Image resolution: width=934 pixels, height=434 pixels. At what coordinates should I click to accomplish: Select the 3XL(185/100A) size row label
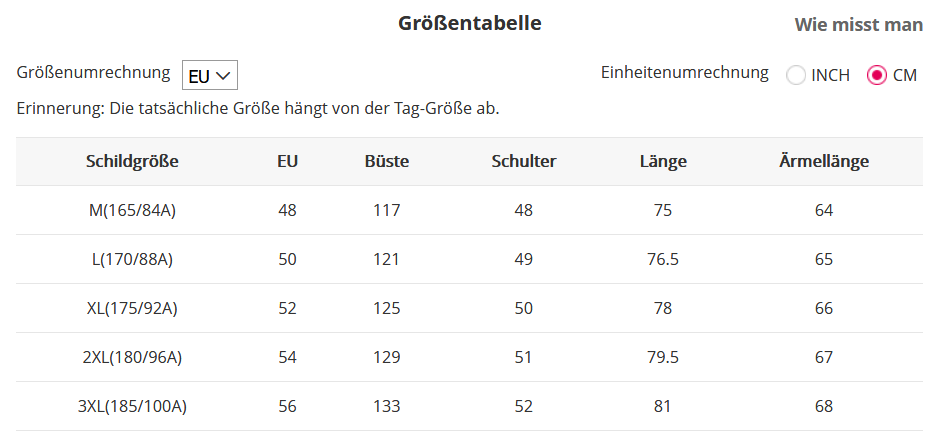coord(132,406)
